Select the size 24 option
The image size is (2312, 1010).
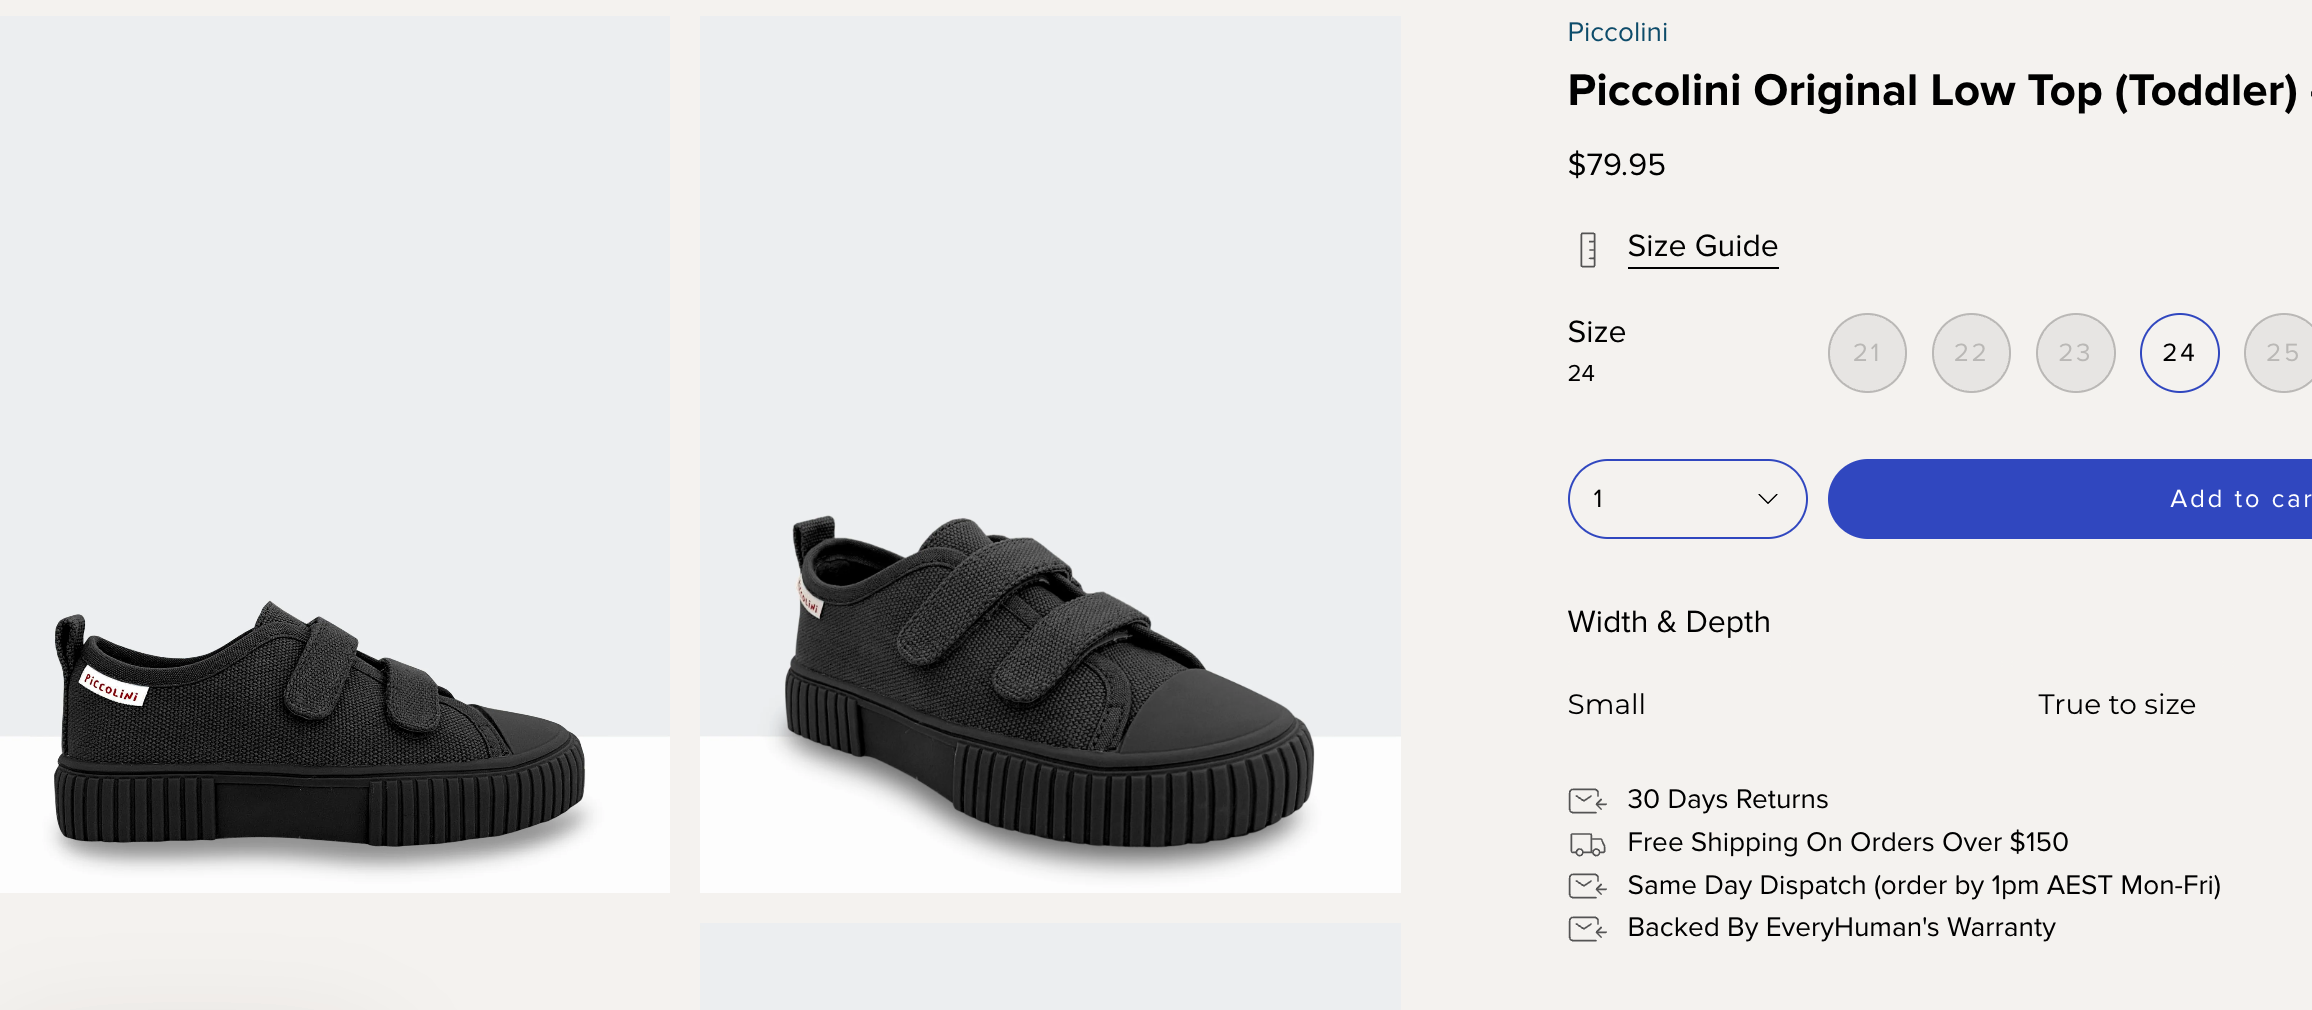[2179, 353]
